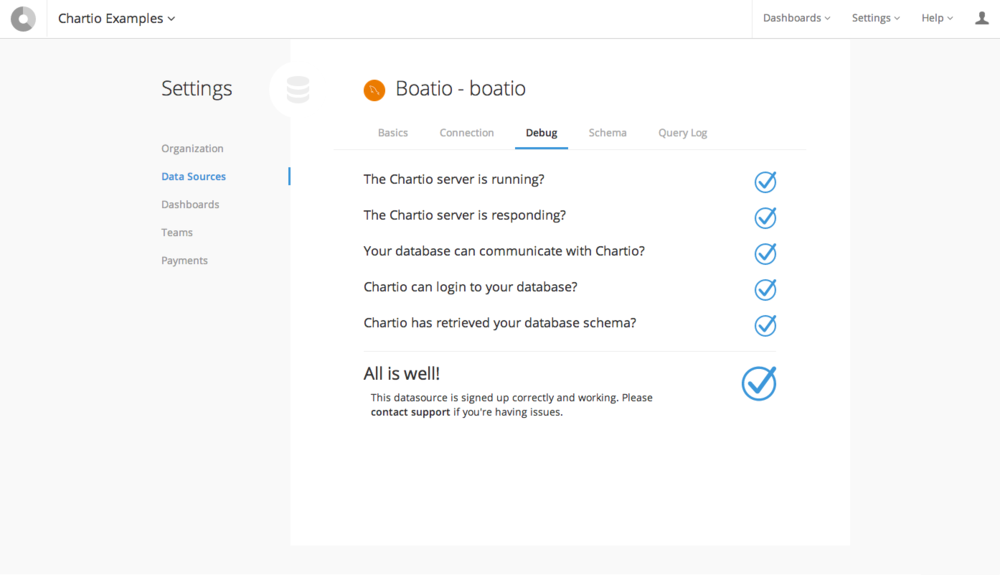
Task: Click the database stack icon beside Settings
Action: [x=297, y=89]
